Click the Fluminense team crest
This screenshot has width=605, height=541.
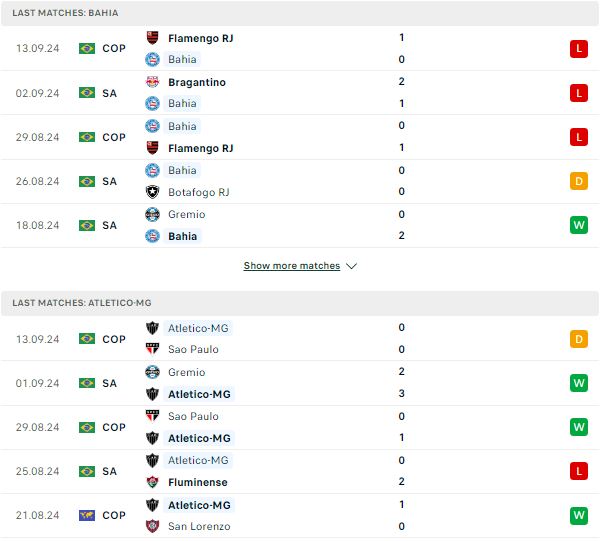(x=152, y=482)
